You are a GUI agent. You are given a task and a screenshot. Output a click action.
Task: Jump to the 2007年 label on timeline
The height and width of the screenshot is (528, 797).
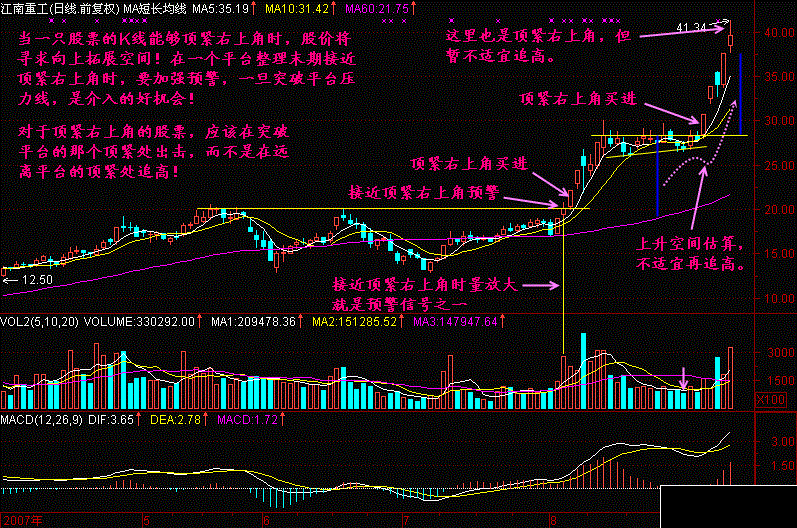[x=18, y=520]
